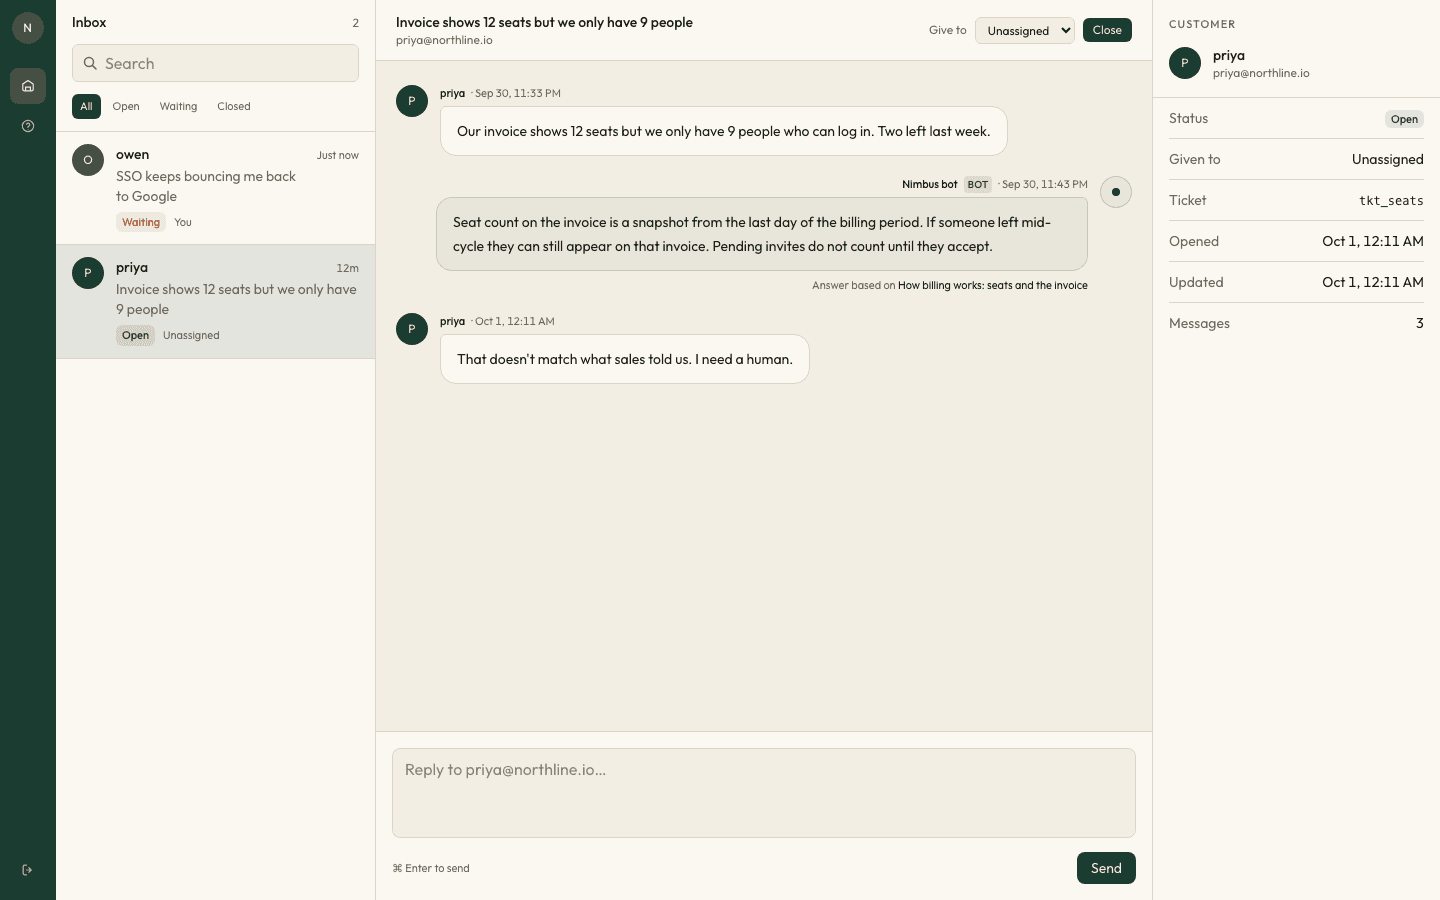Viewport: 1440px width, 900px height.
Task: Click the reply text box
Action: tap(764, 793)
